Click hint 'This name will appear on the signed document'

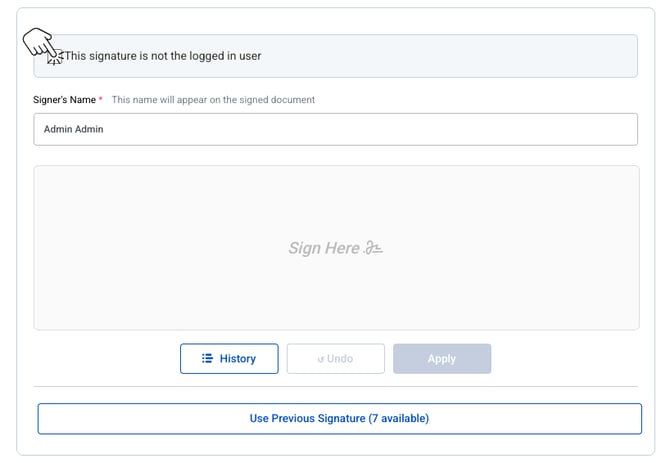[213, 100]
